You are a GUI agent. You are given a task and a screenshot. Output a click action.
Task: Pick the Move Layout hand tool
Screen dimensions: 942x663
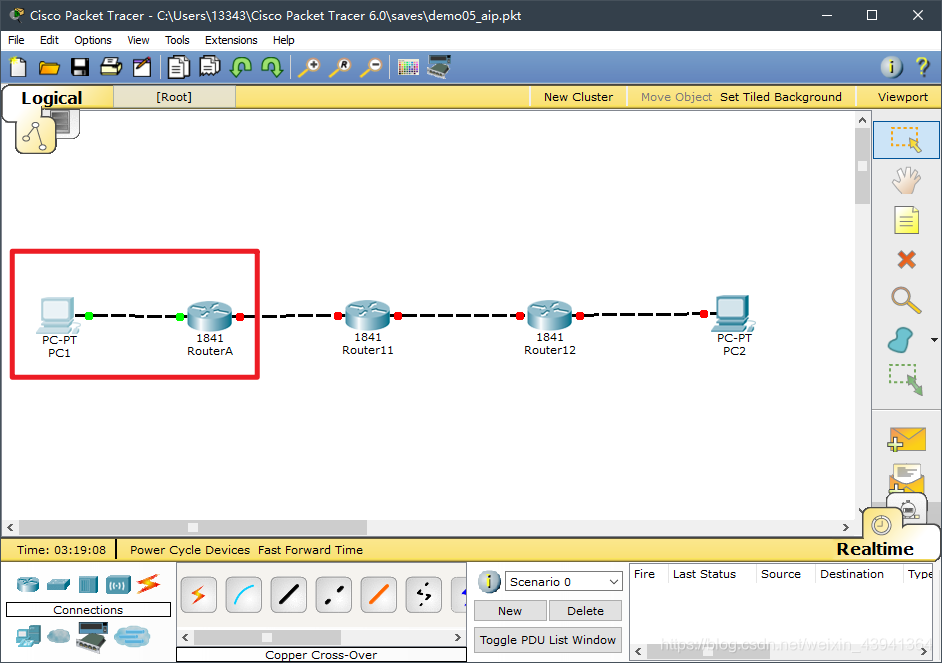pyautogui.click(x=906, y=180)
